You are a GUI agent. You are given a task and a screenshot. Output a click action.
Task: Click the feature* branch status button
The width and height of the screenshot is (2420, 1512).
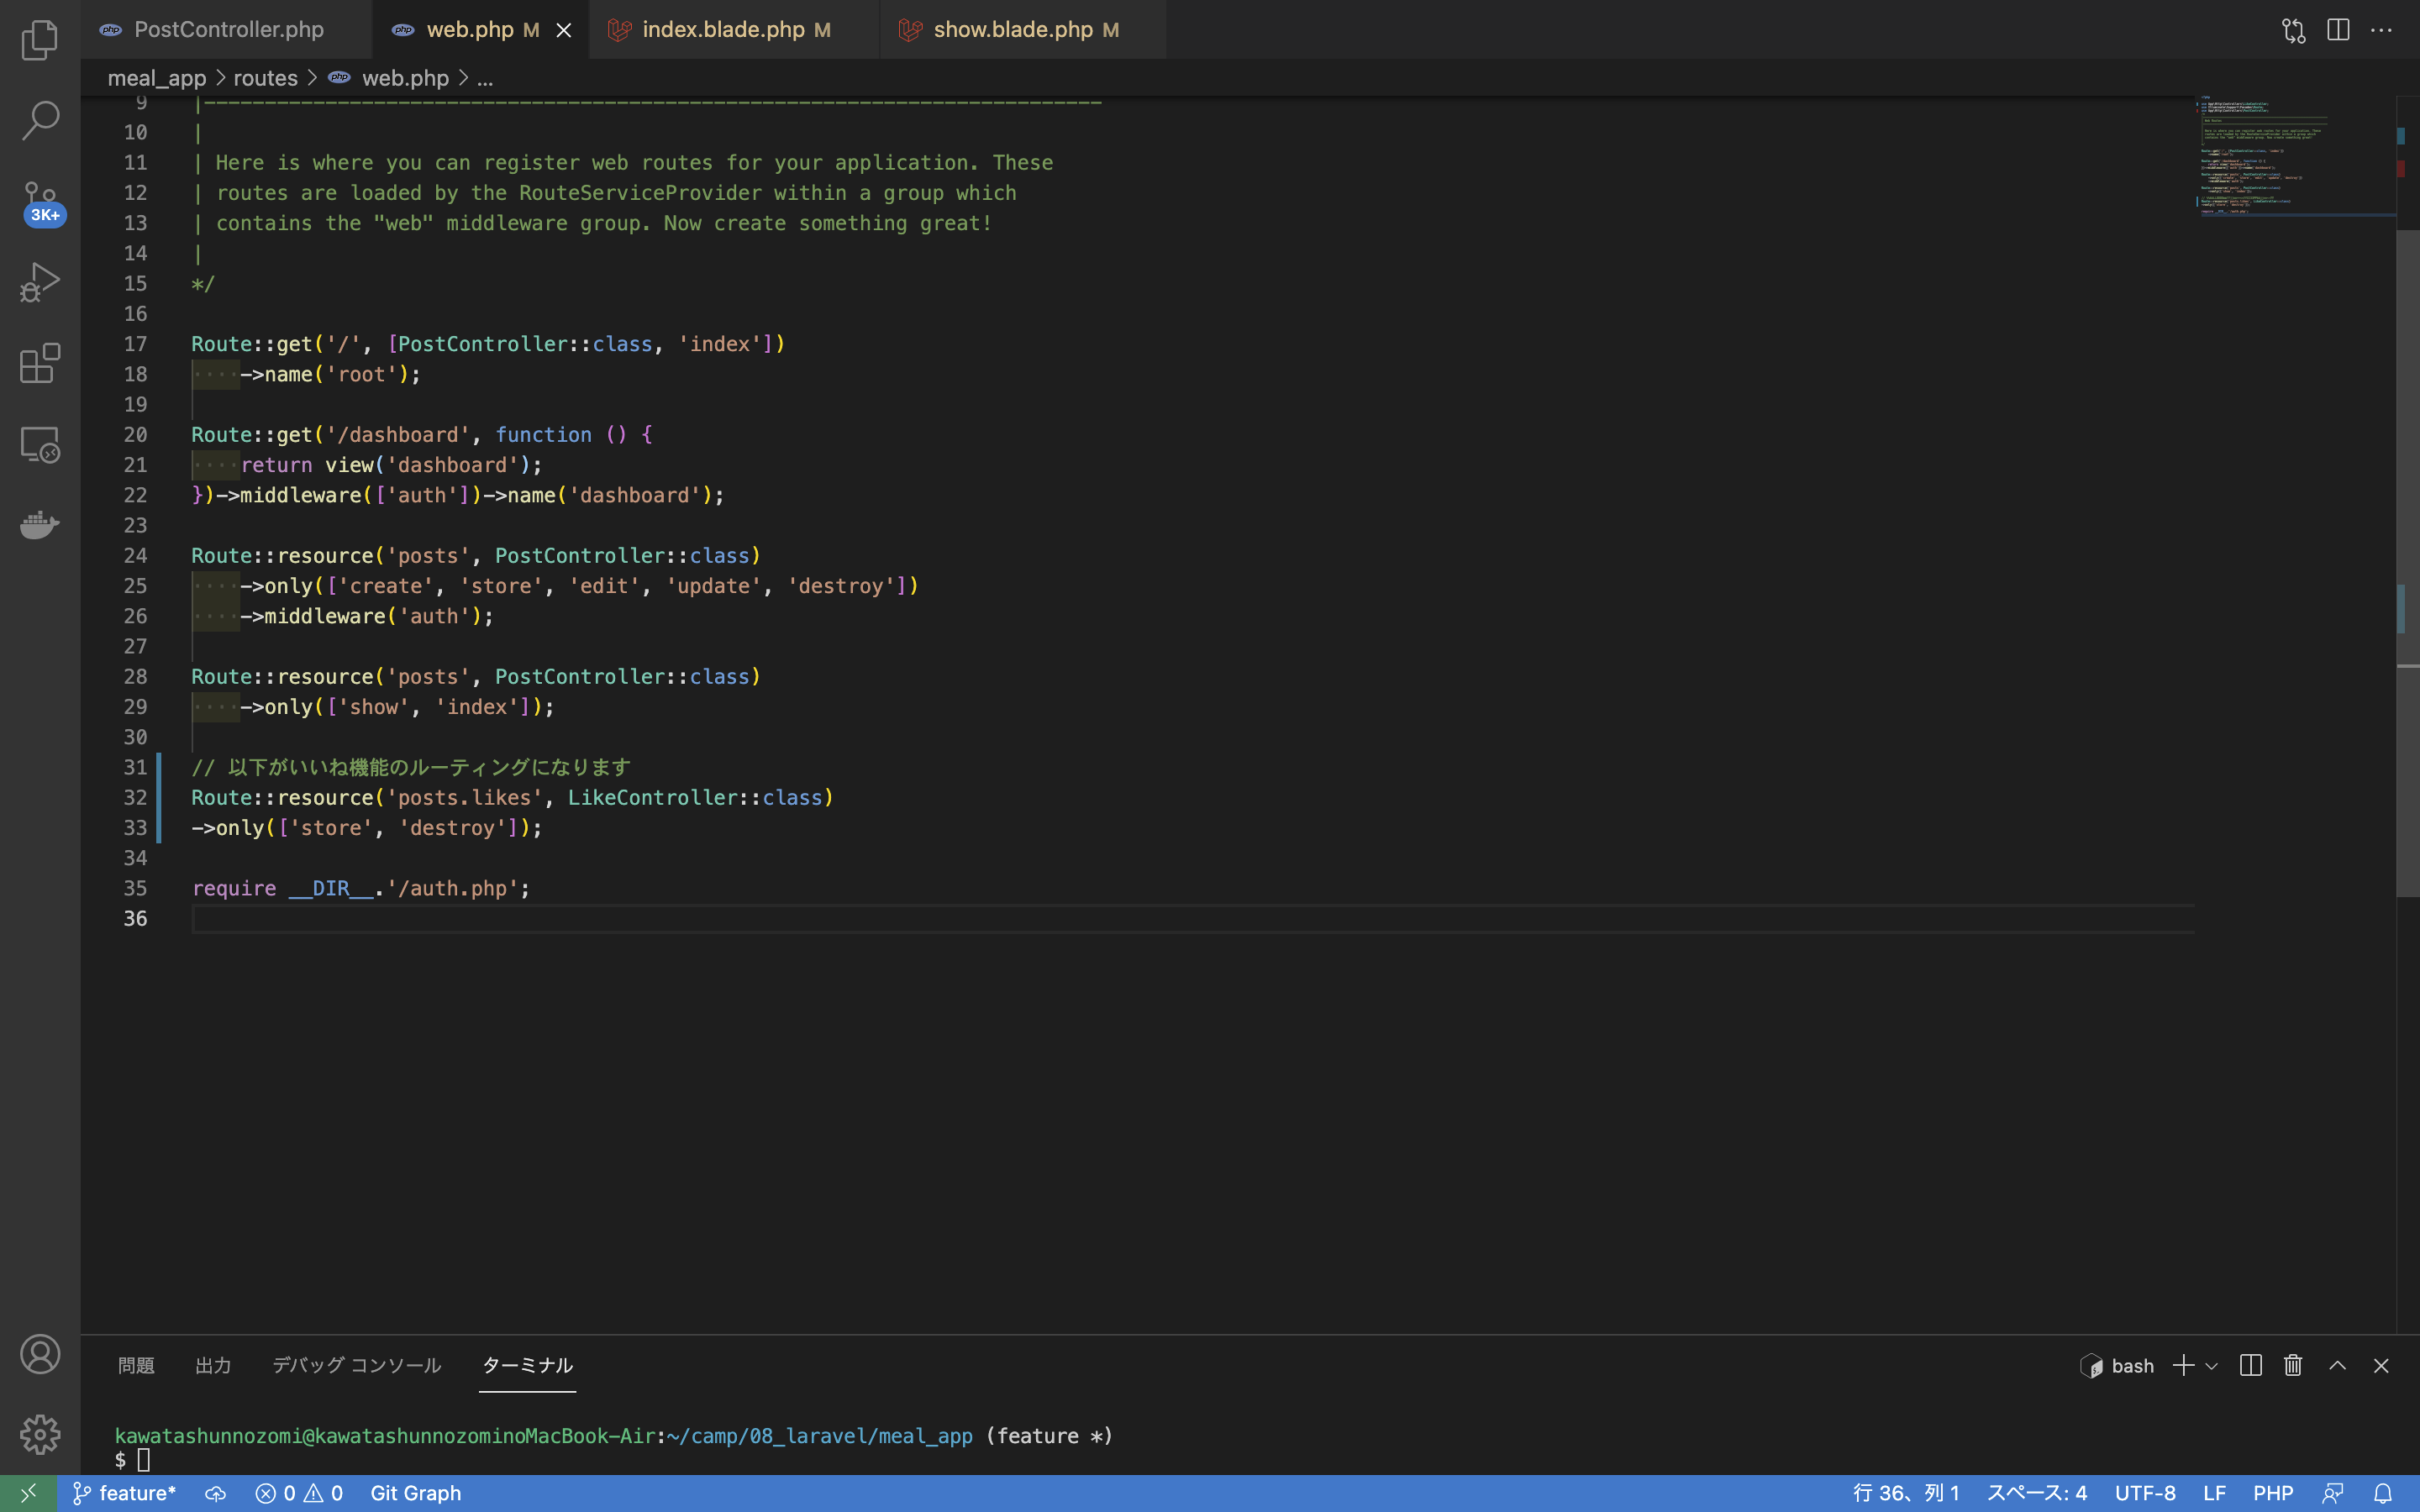pos(125,1493)
